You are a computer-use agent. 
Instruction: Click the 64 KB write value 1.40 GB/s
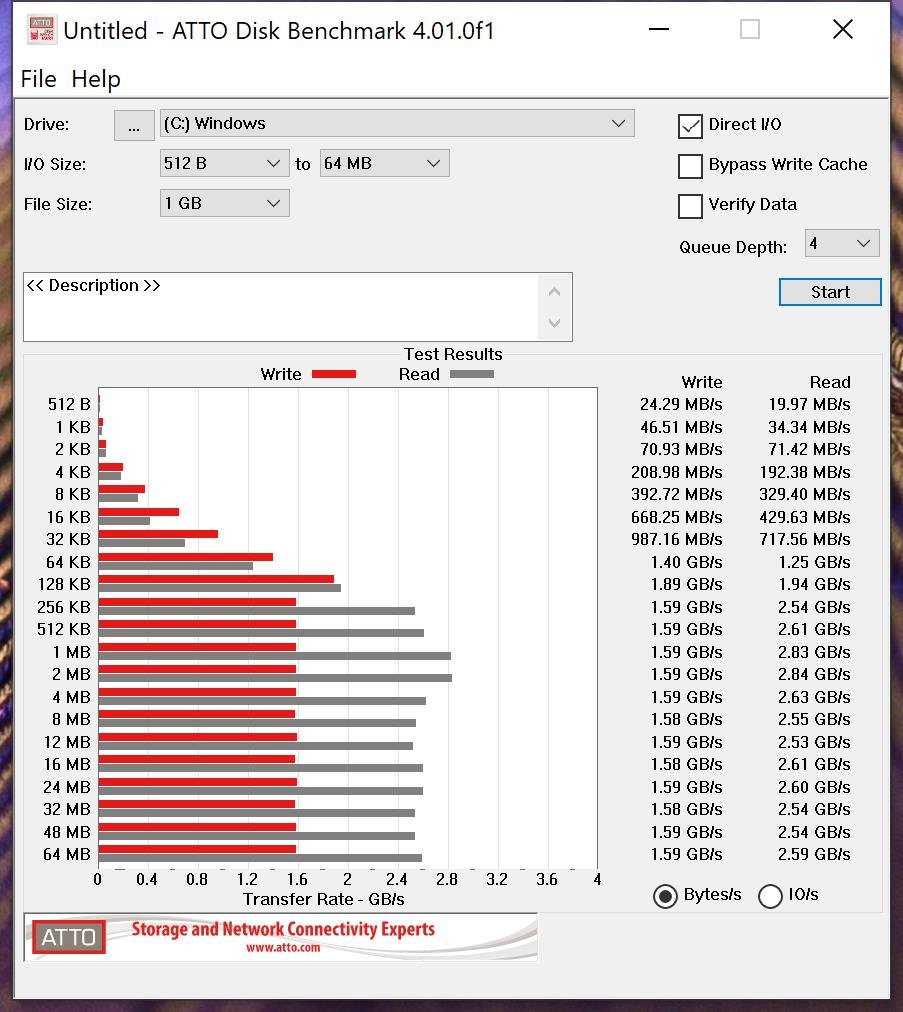click(x=686, y=562)
